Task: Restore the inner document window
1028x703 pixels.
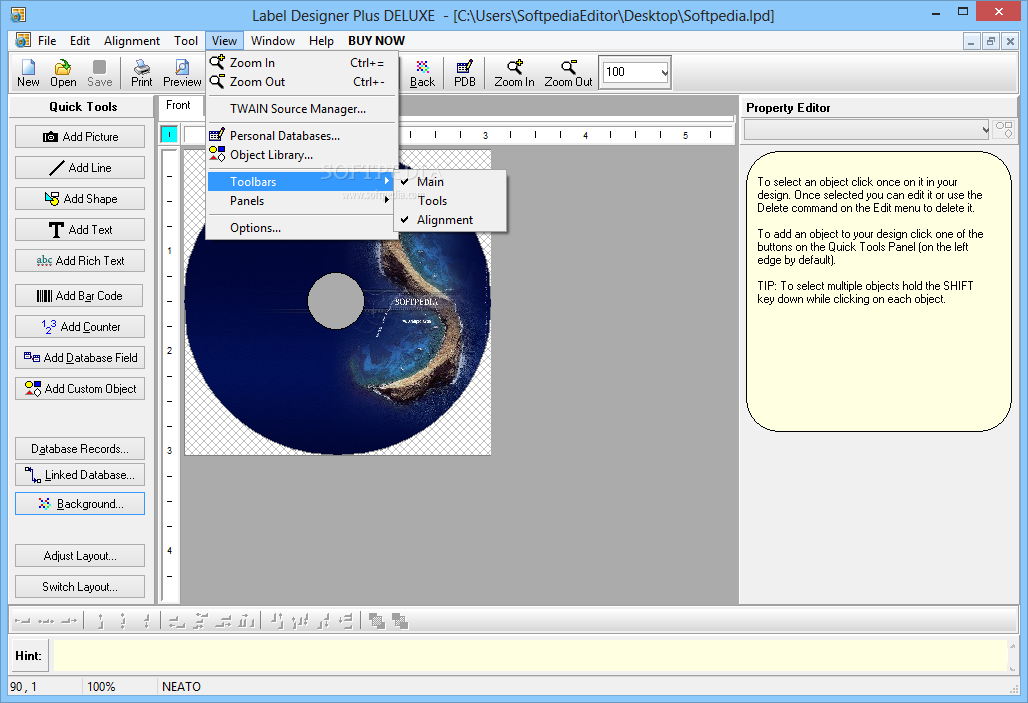Action: tap(991, 41)
